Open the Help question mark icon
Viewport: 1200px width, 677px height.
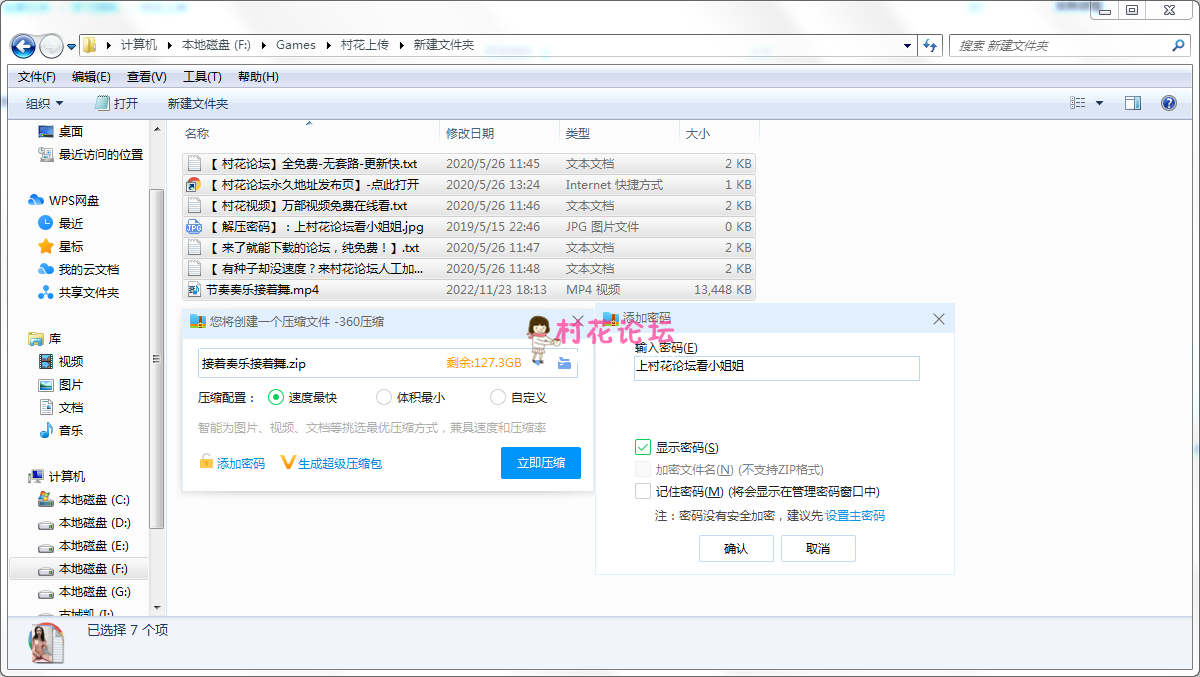tap(1168, 103)
